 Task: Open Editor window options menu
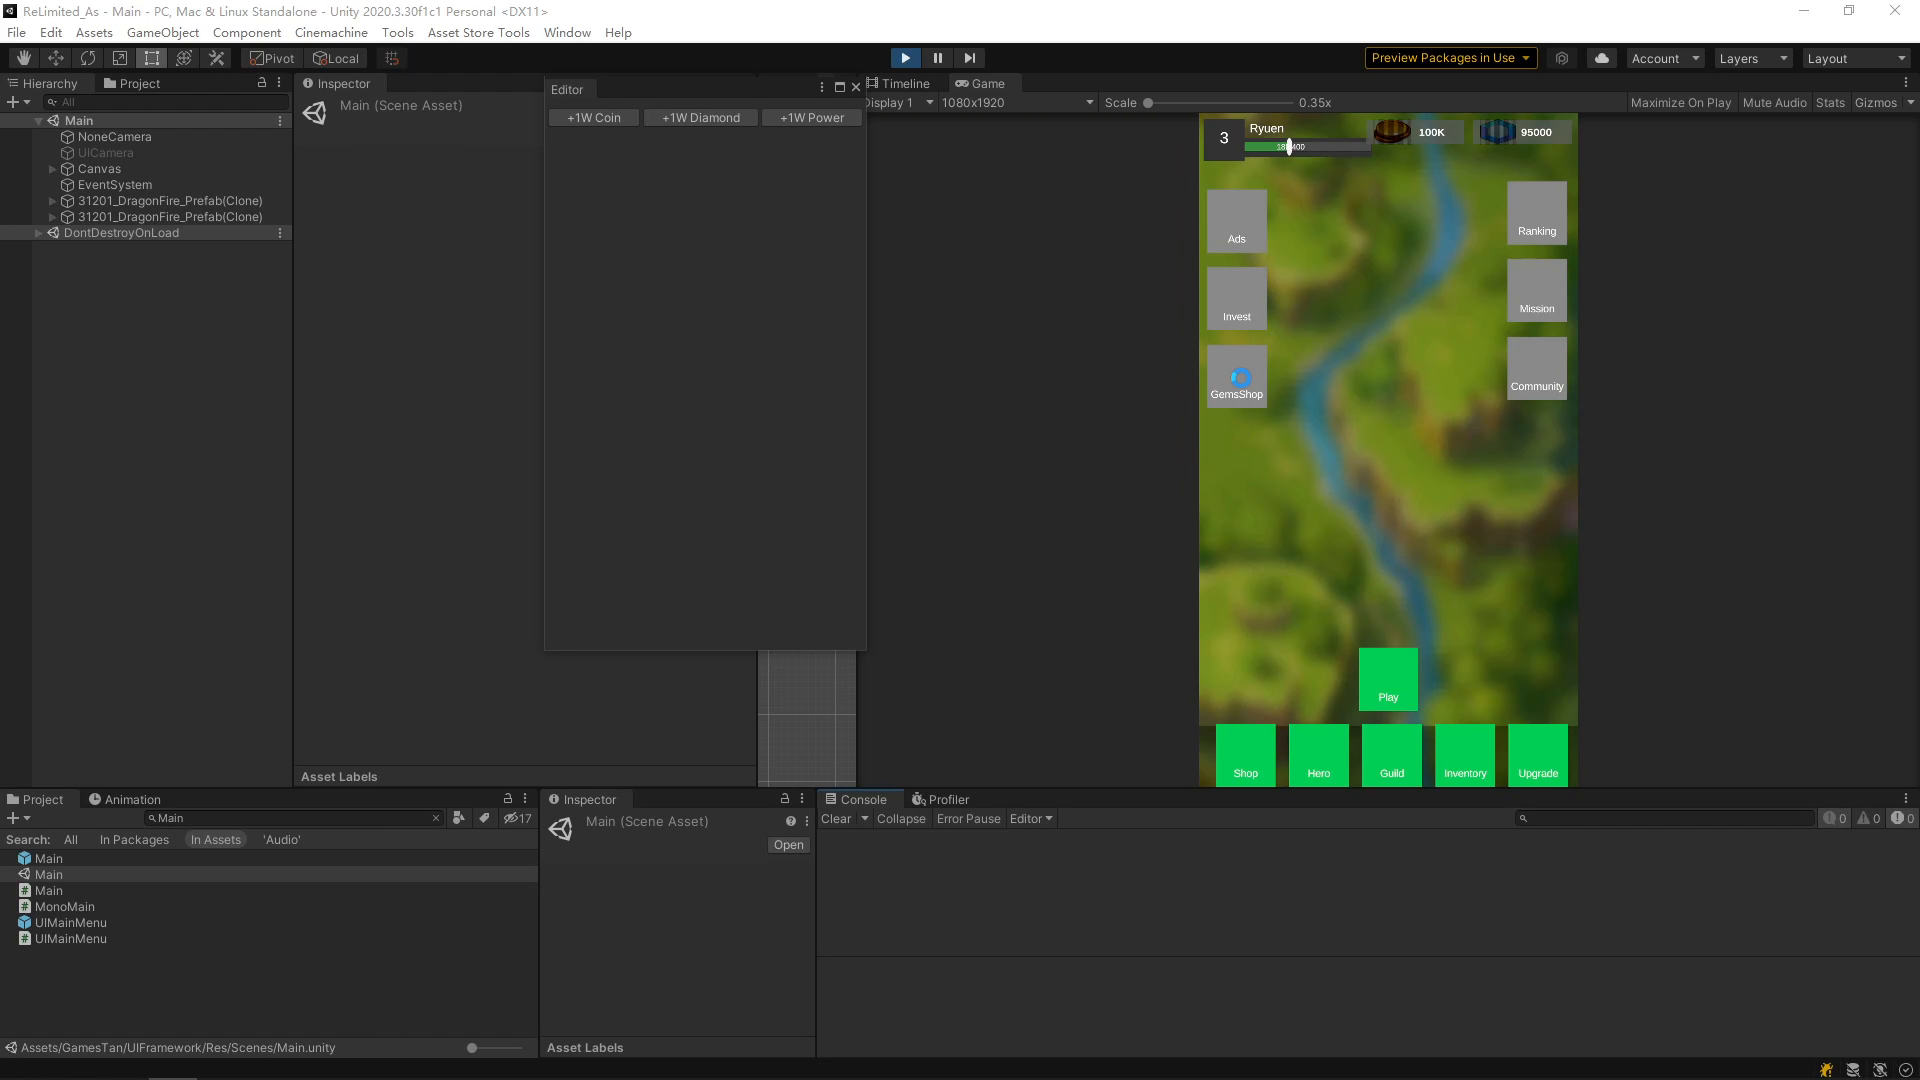pos(822,87)
